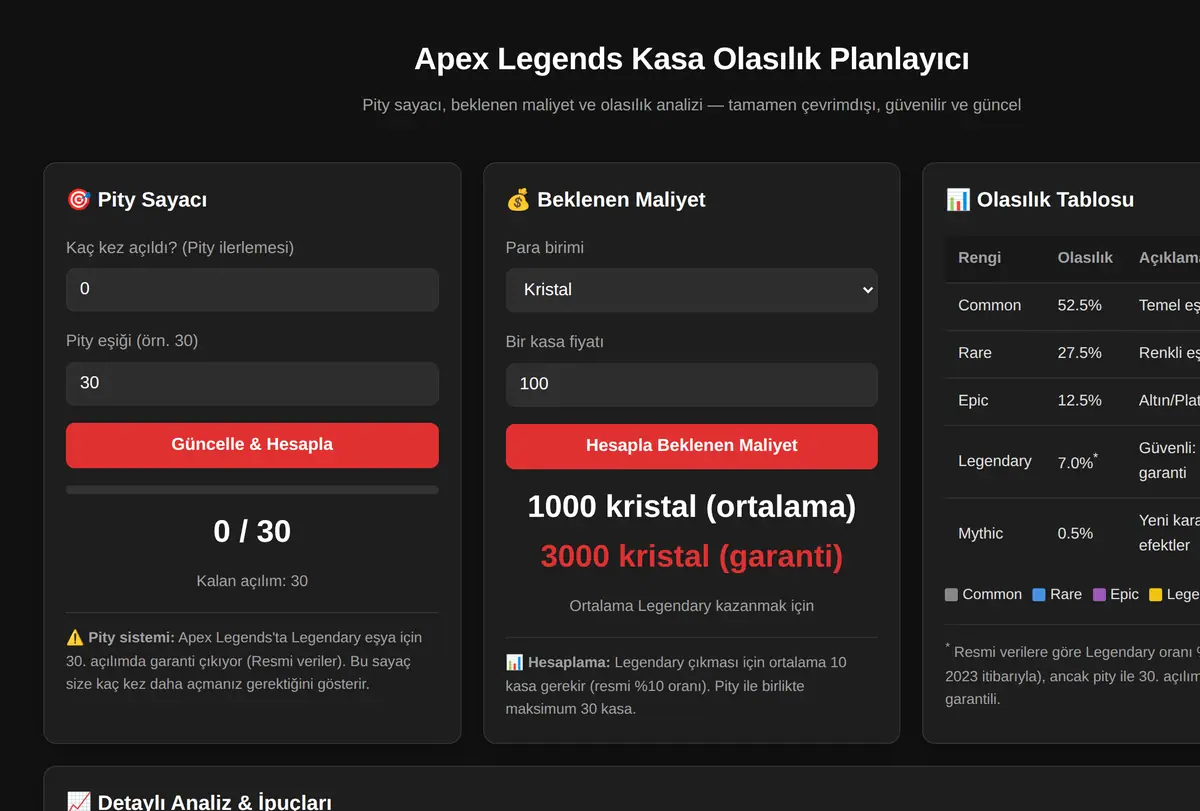
Task: Click the 'Pity Sayacı' card heading
Action: coord(152,200)
